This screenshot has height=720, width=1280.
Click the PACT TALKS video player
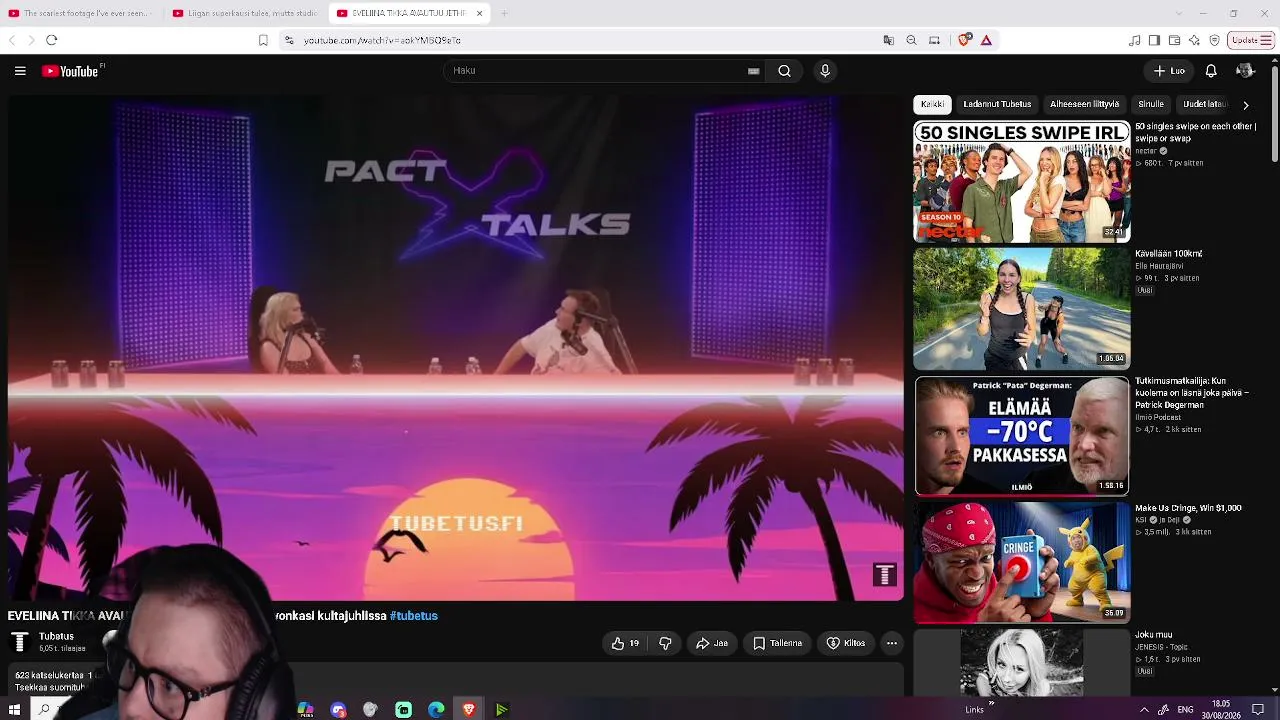(456, 348)
